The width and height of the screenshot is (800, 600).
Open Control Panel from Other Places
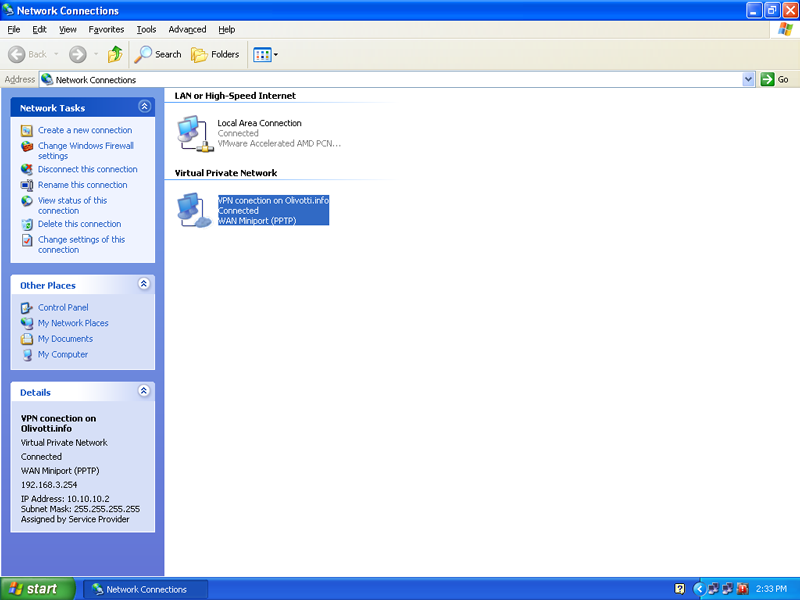coord(63,307)
